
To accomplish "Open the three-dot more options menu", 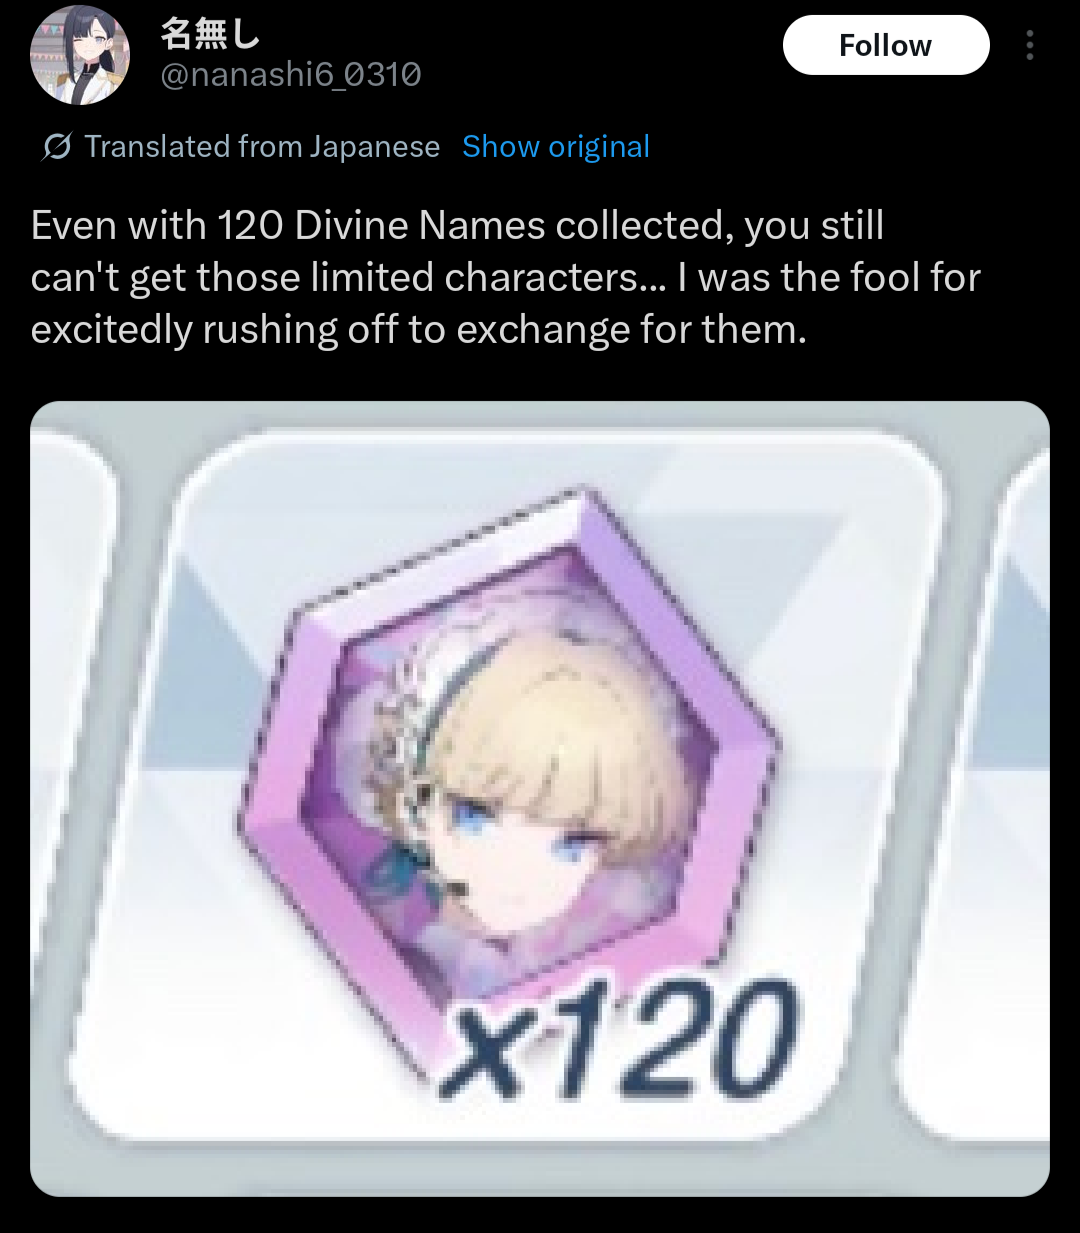I will [x=1030, y=45].
